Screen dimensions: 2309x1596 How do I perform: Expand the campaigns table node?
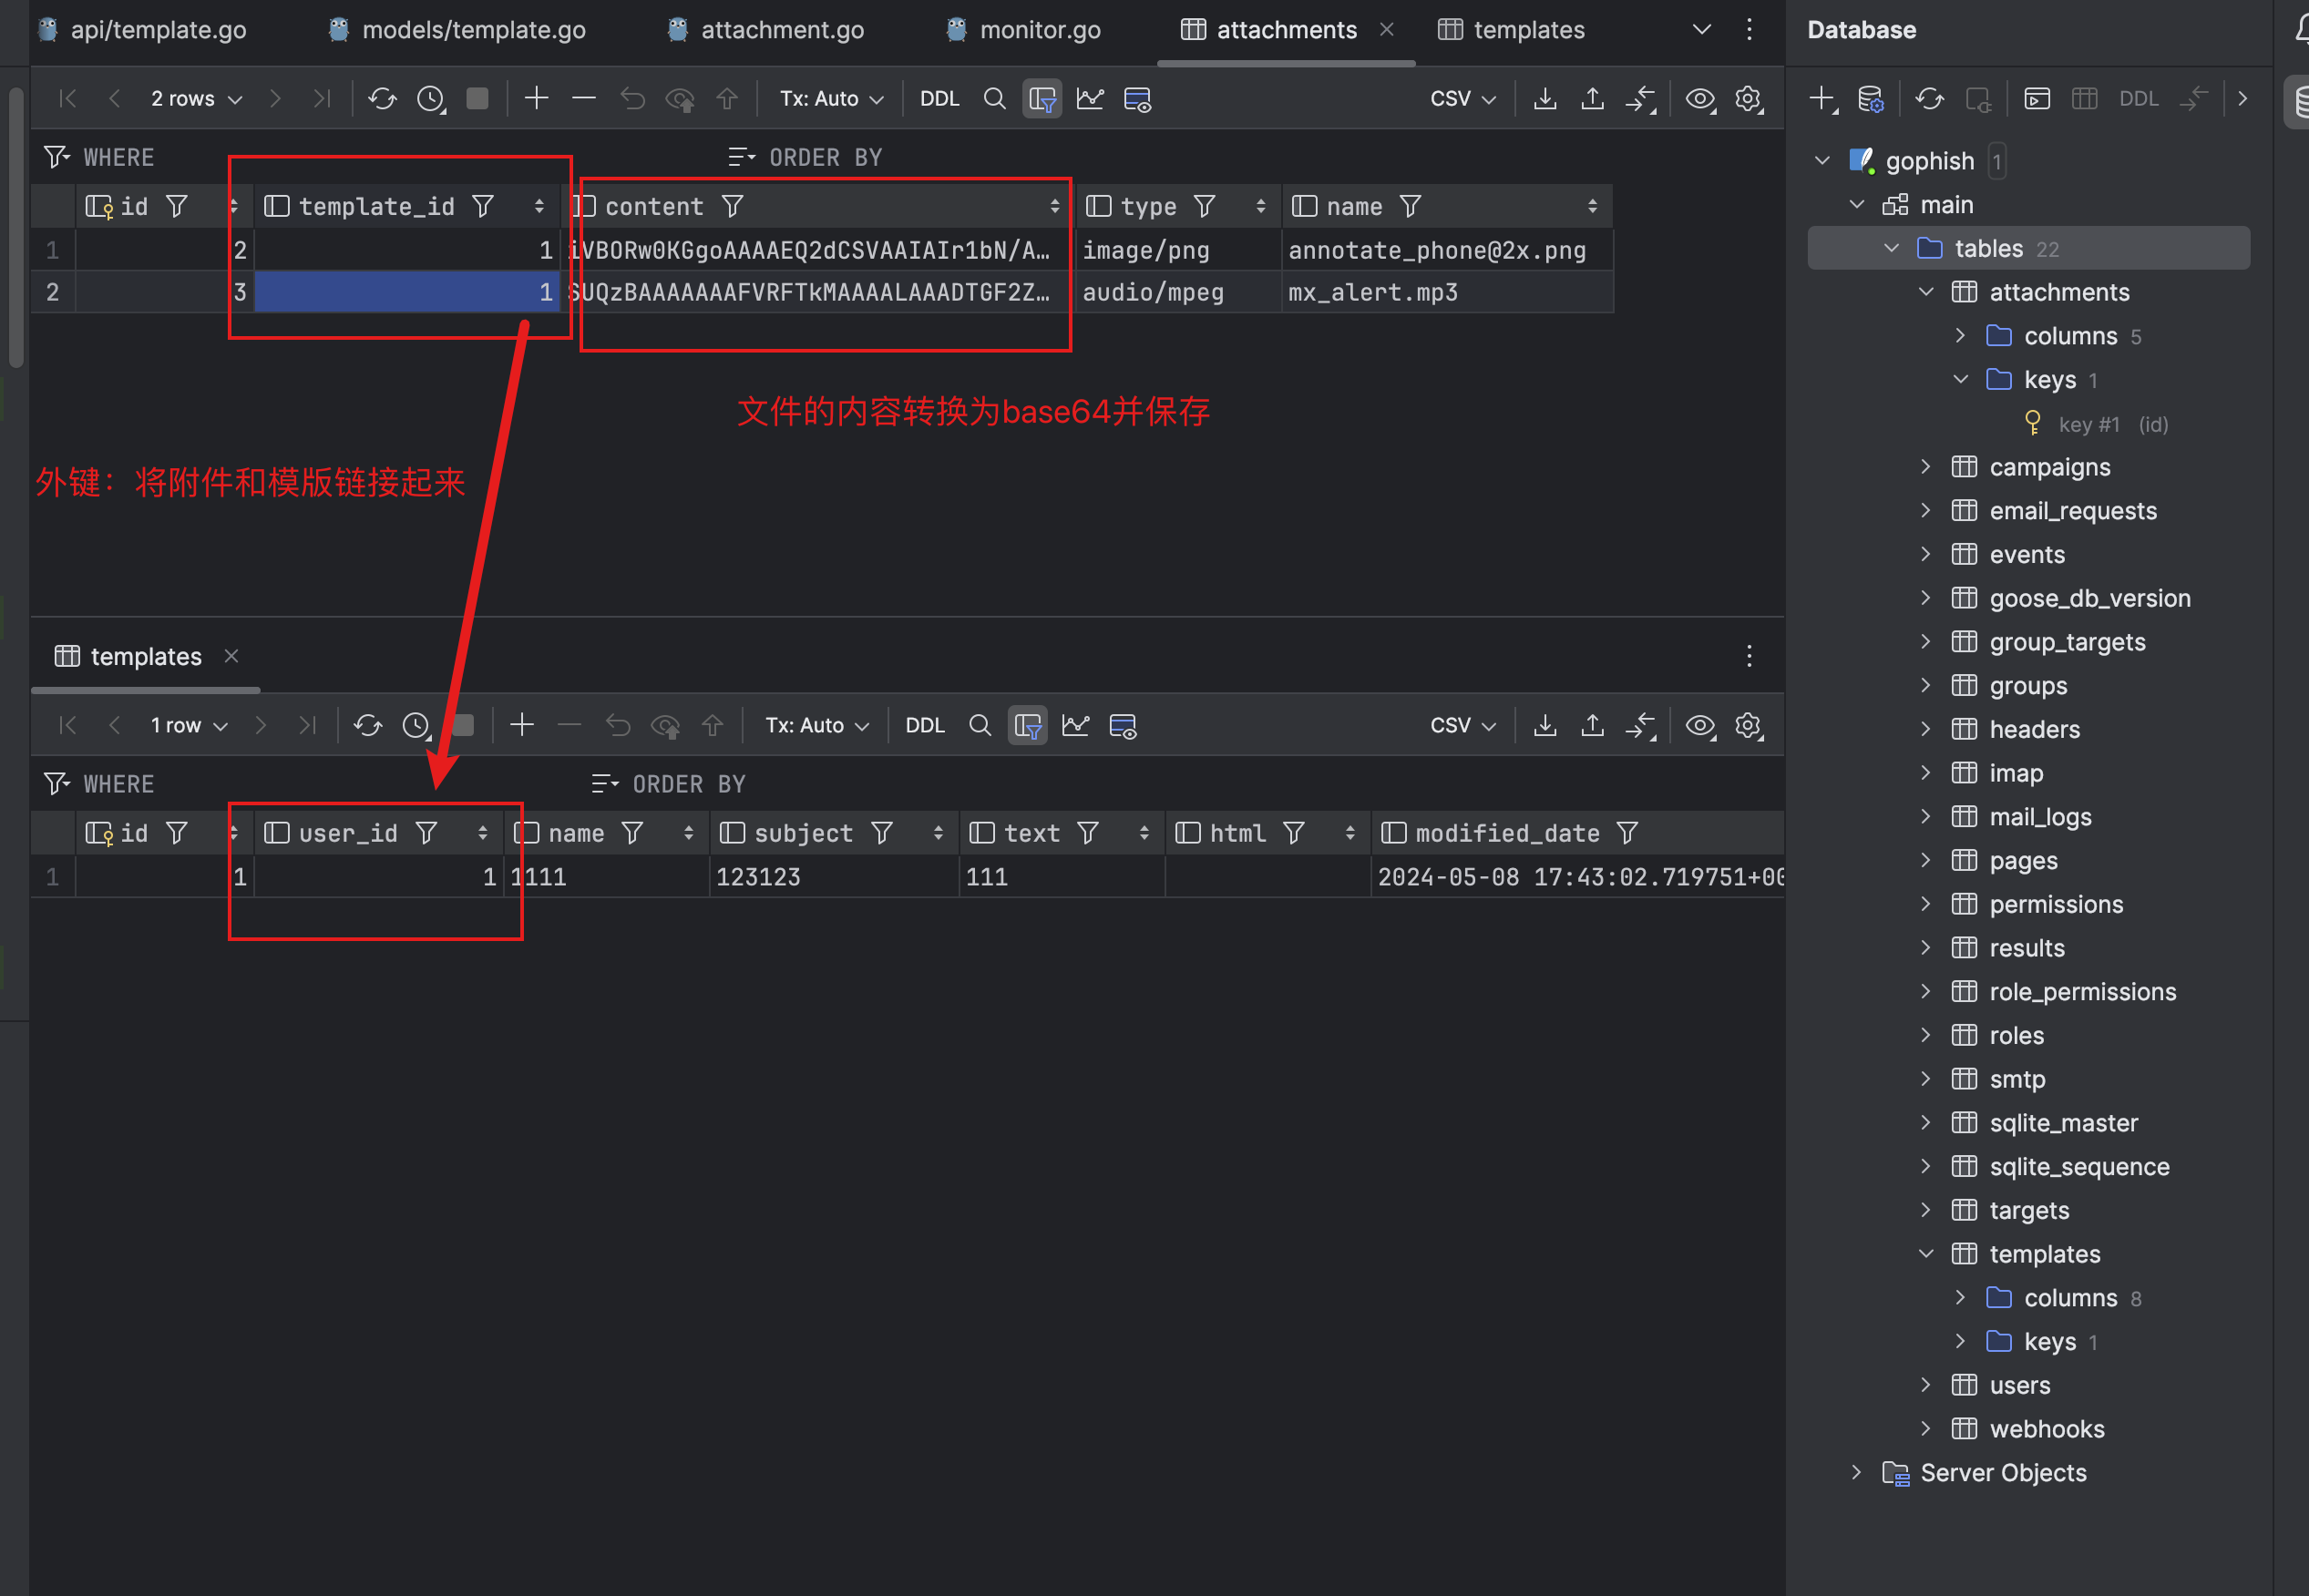pyautogui.click(x=1926, y=466)
